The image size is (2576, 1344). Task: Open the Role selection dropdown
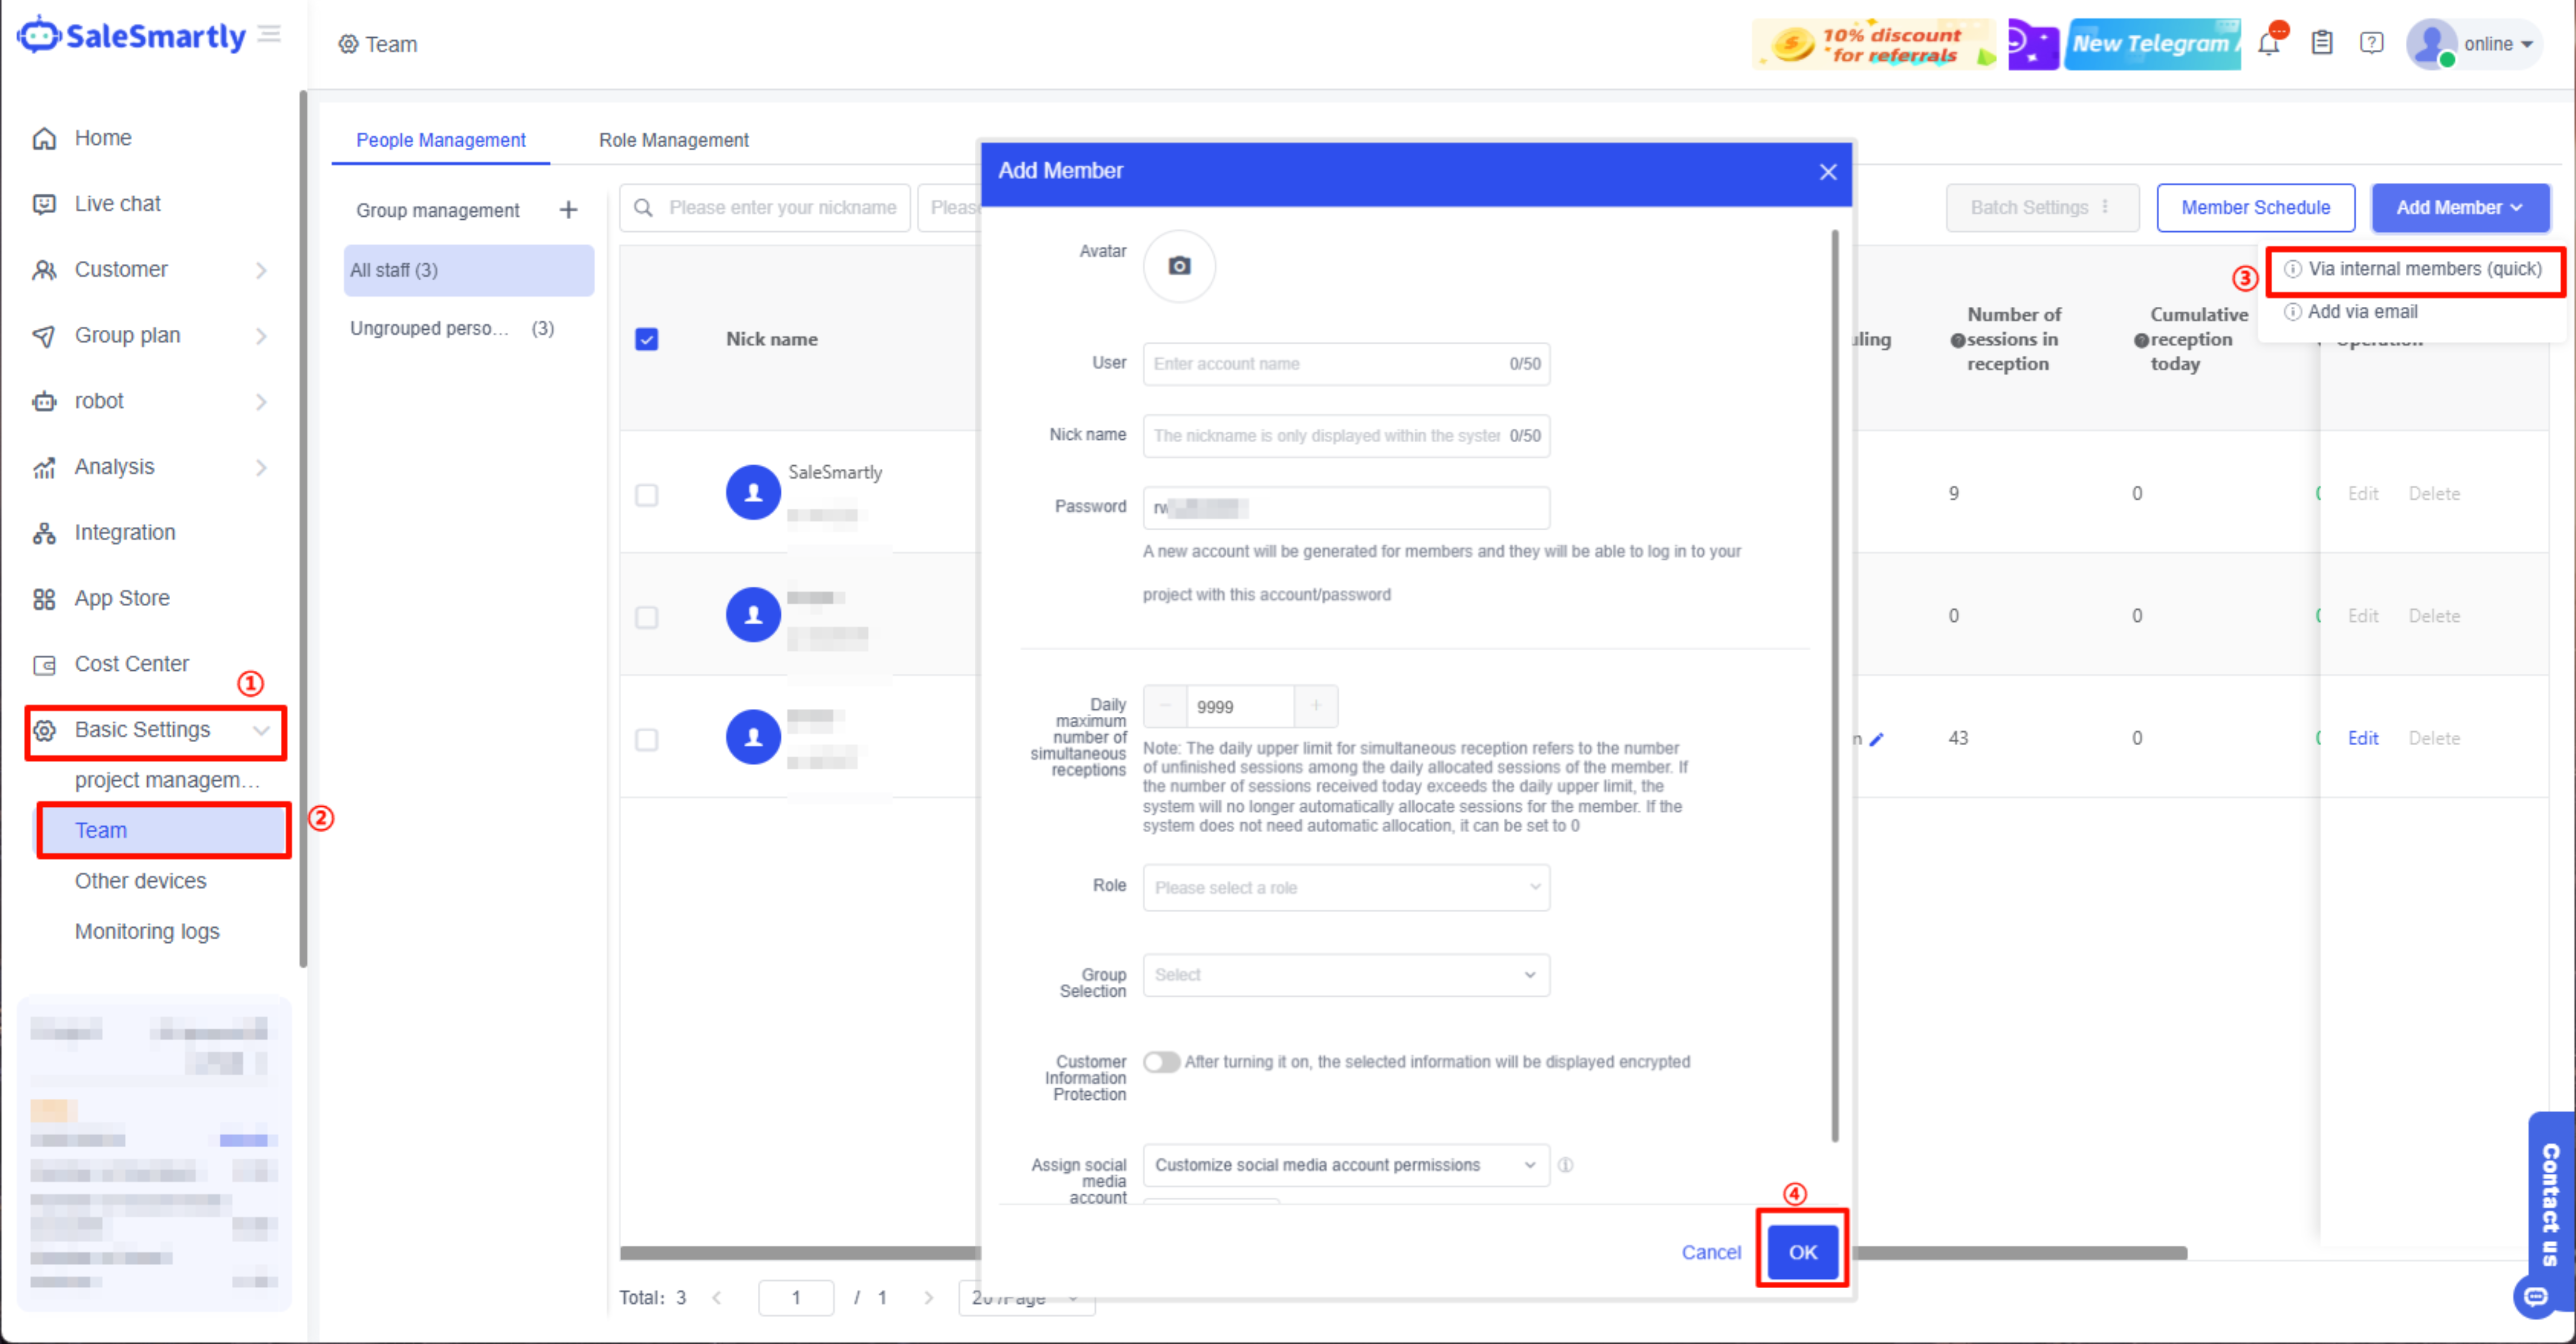pos(1345,887)
